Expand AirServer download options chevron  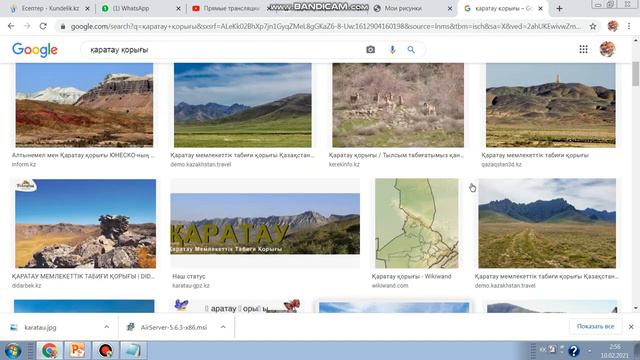pos(223,327)
